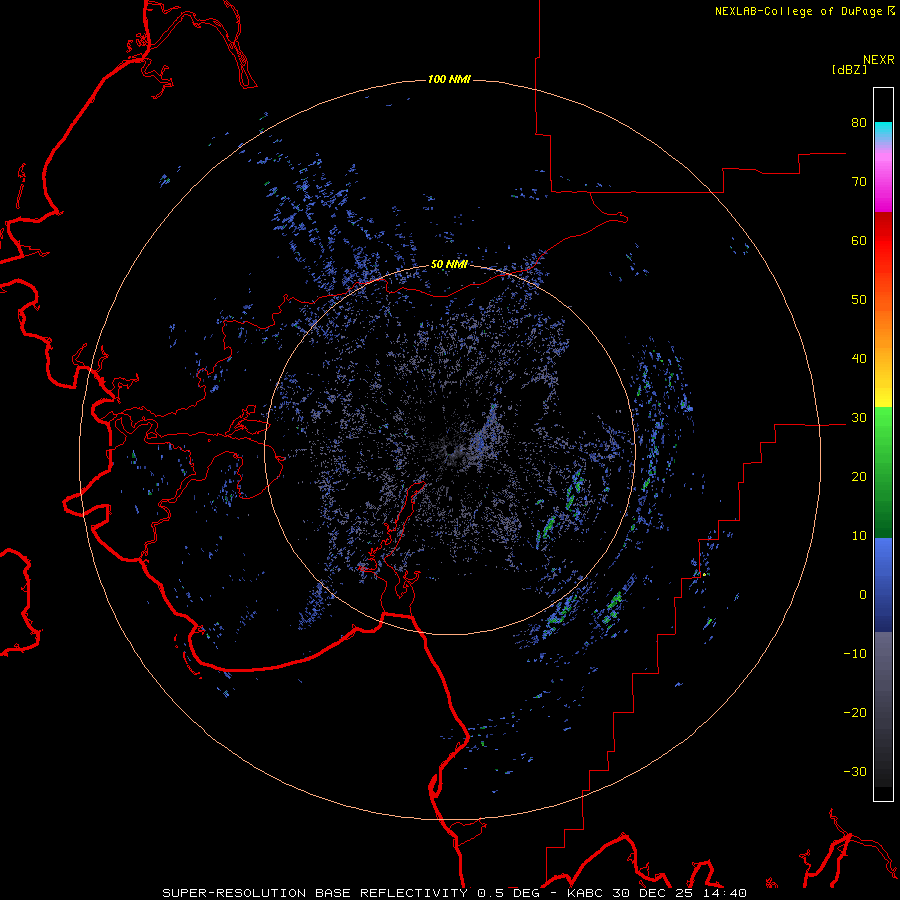Click the 50 NMI range ring label
Viewport: 900px width, 900px height.
pyautogui.click(x=449, y=265)
